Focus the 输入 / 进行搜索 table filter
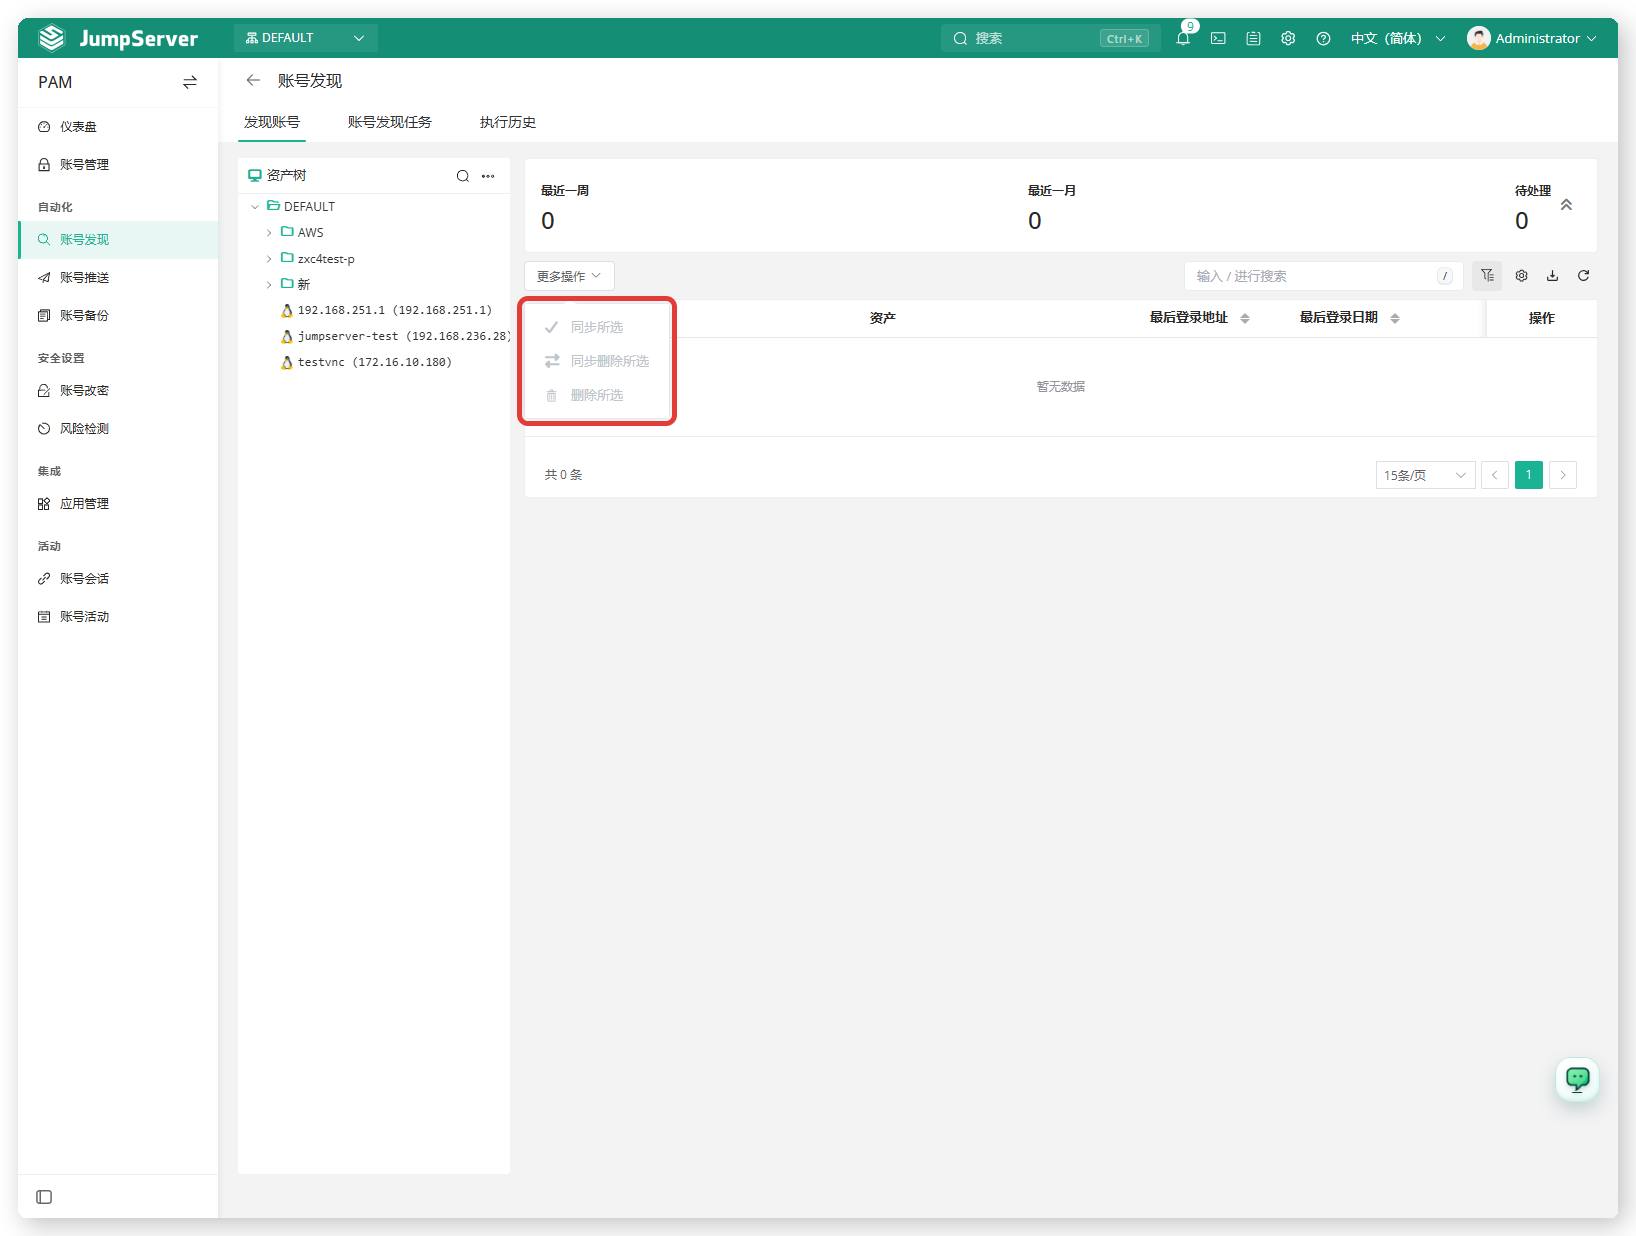The width and height of the screenshot is (1636, 1236). tap(1323, 276)
